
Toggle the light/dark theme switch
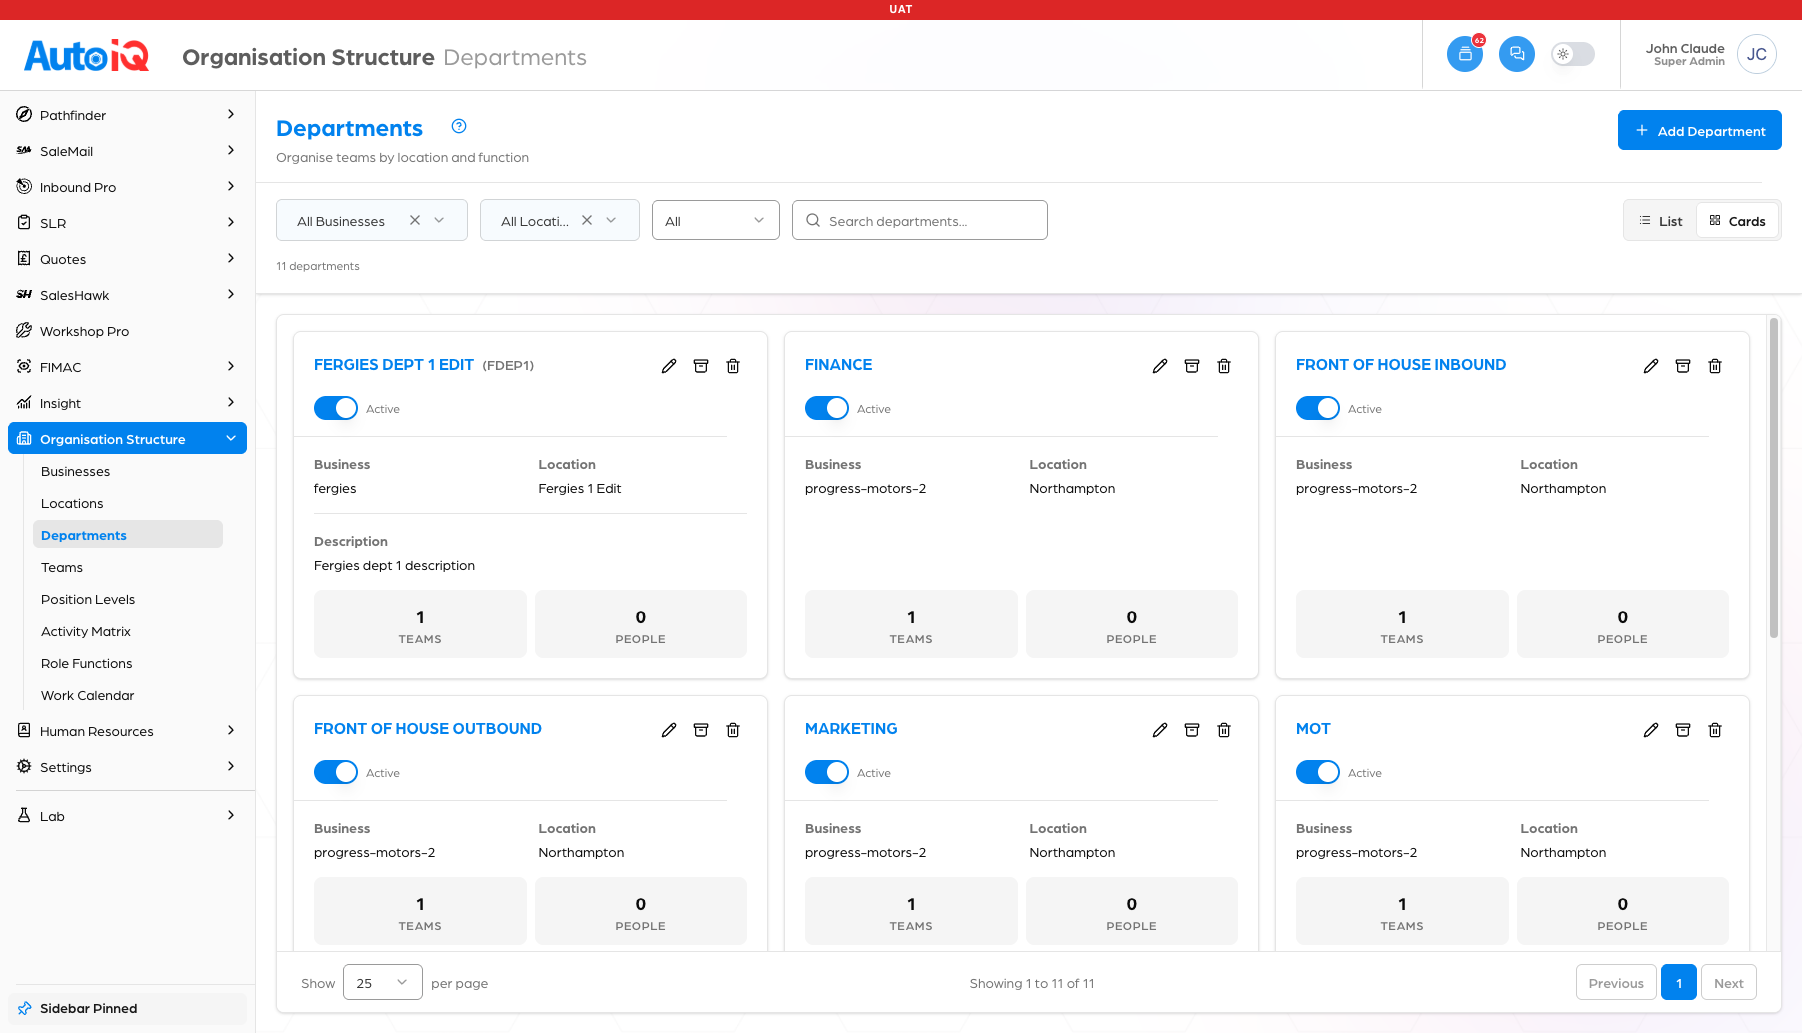[1573, 54]
